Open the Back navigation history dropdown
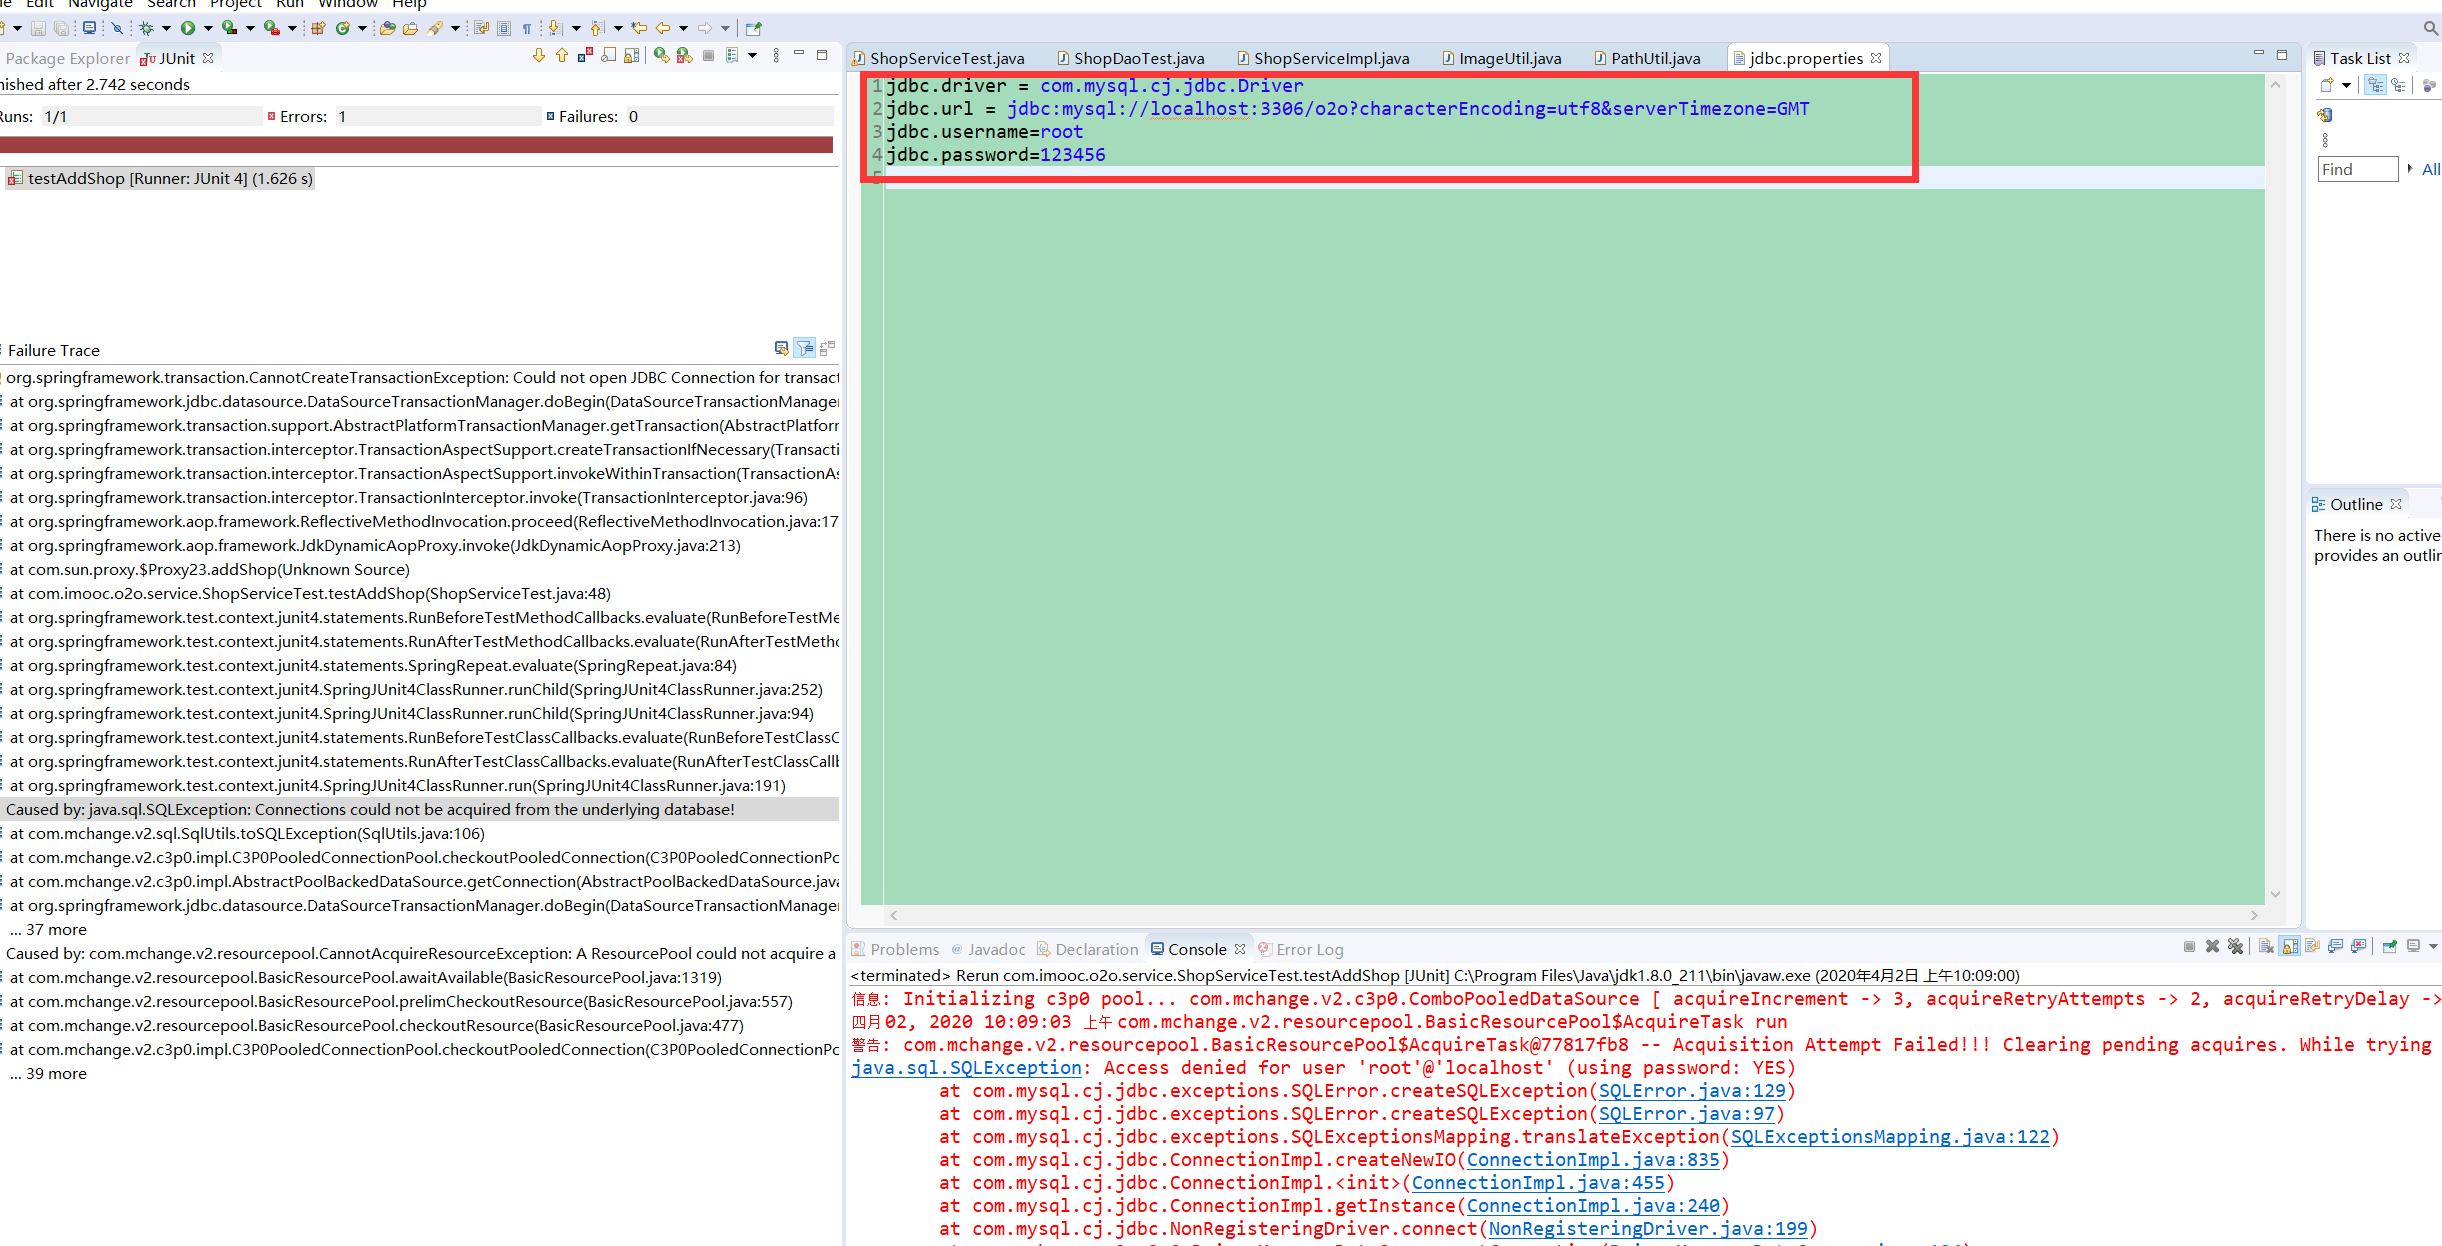Viewport: 2442px width, 1246px height. point(684,28)
